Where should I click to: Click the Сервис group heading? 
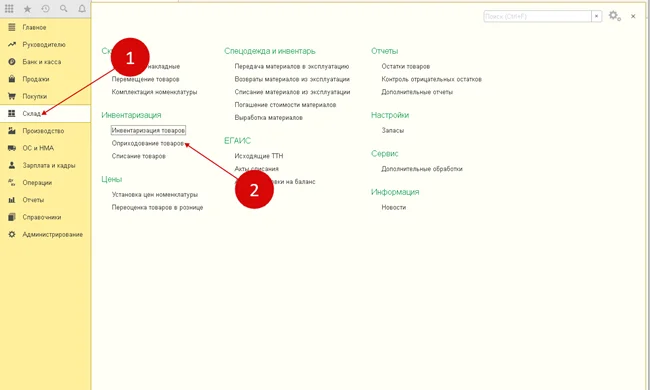click(x=385, y=154)
